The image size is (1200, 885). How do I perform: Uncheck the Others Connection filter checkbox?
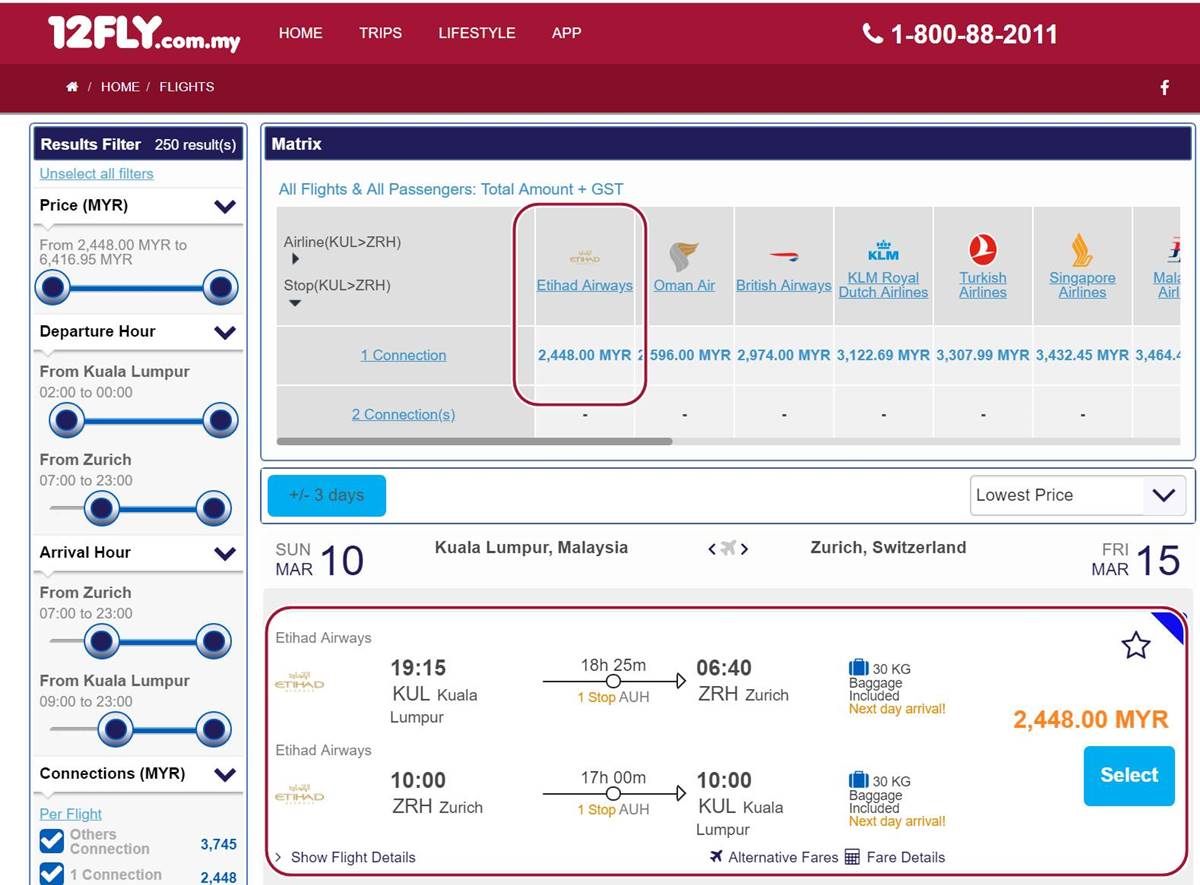coord(51,841)
